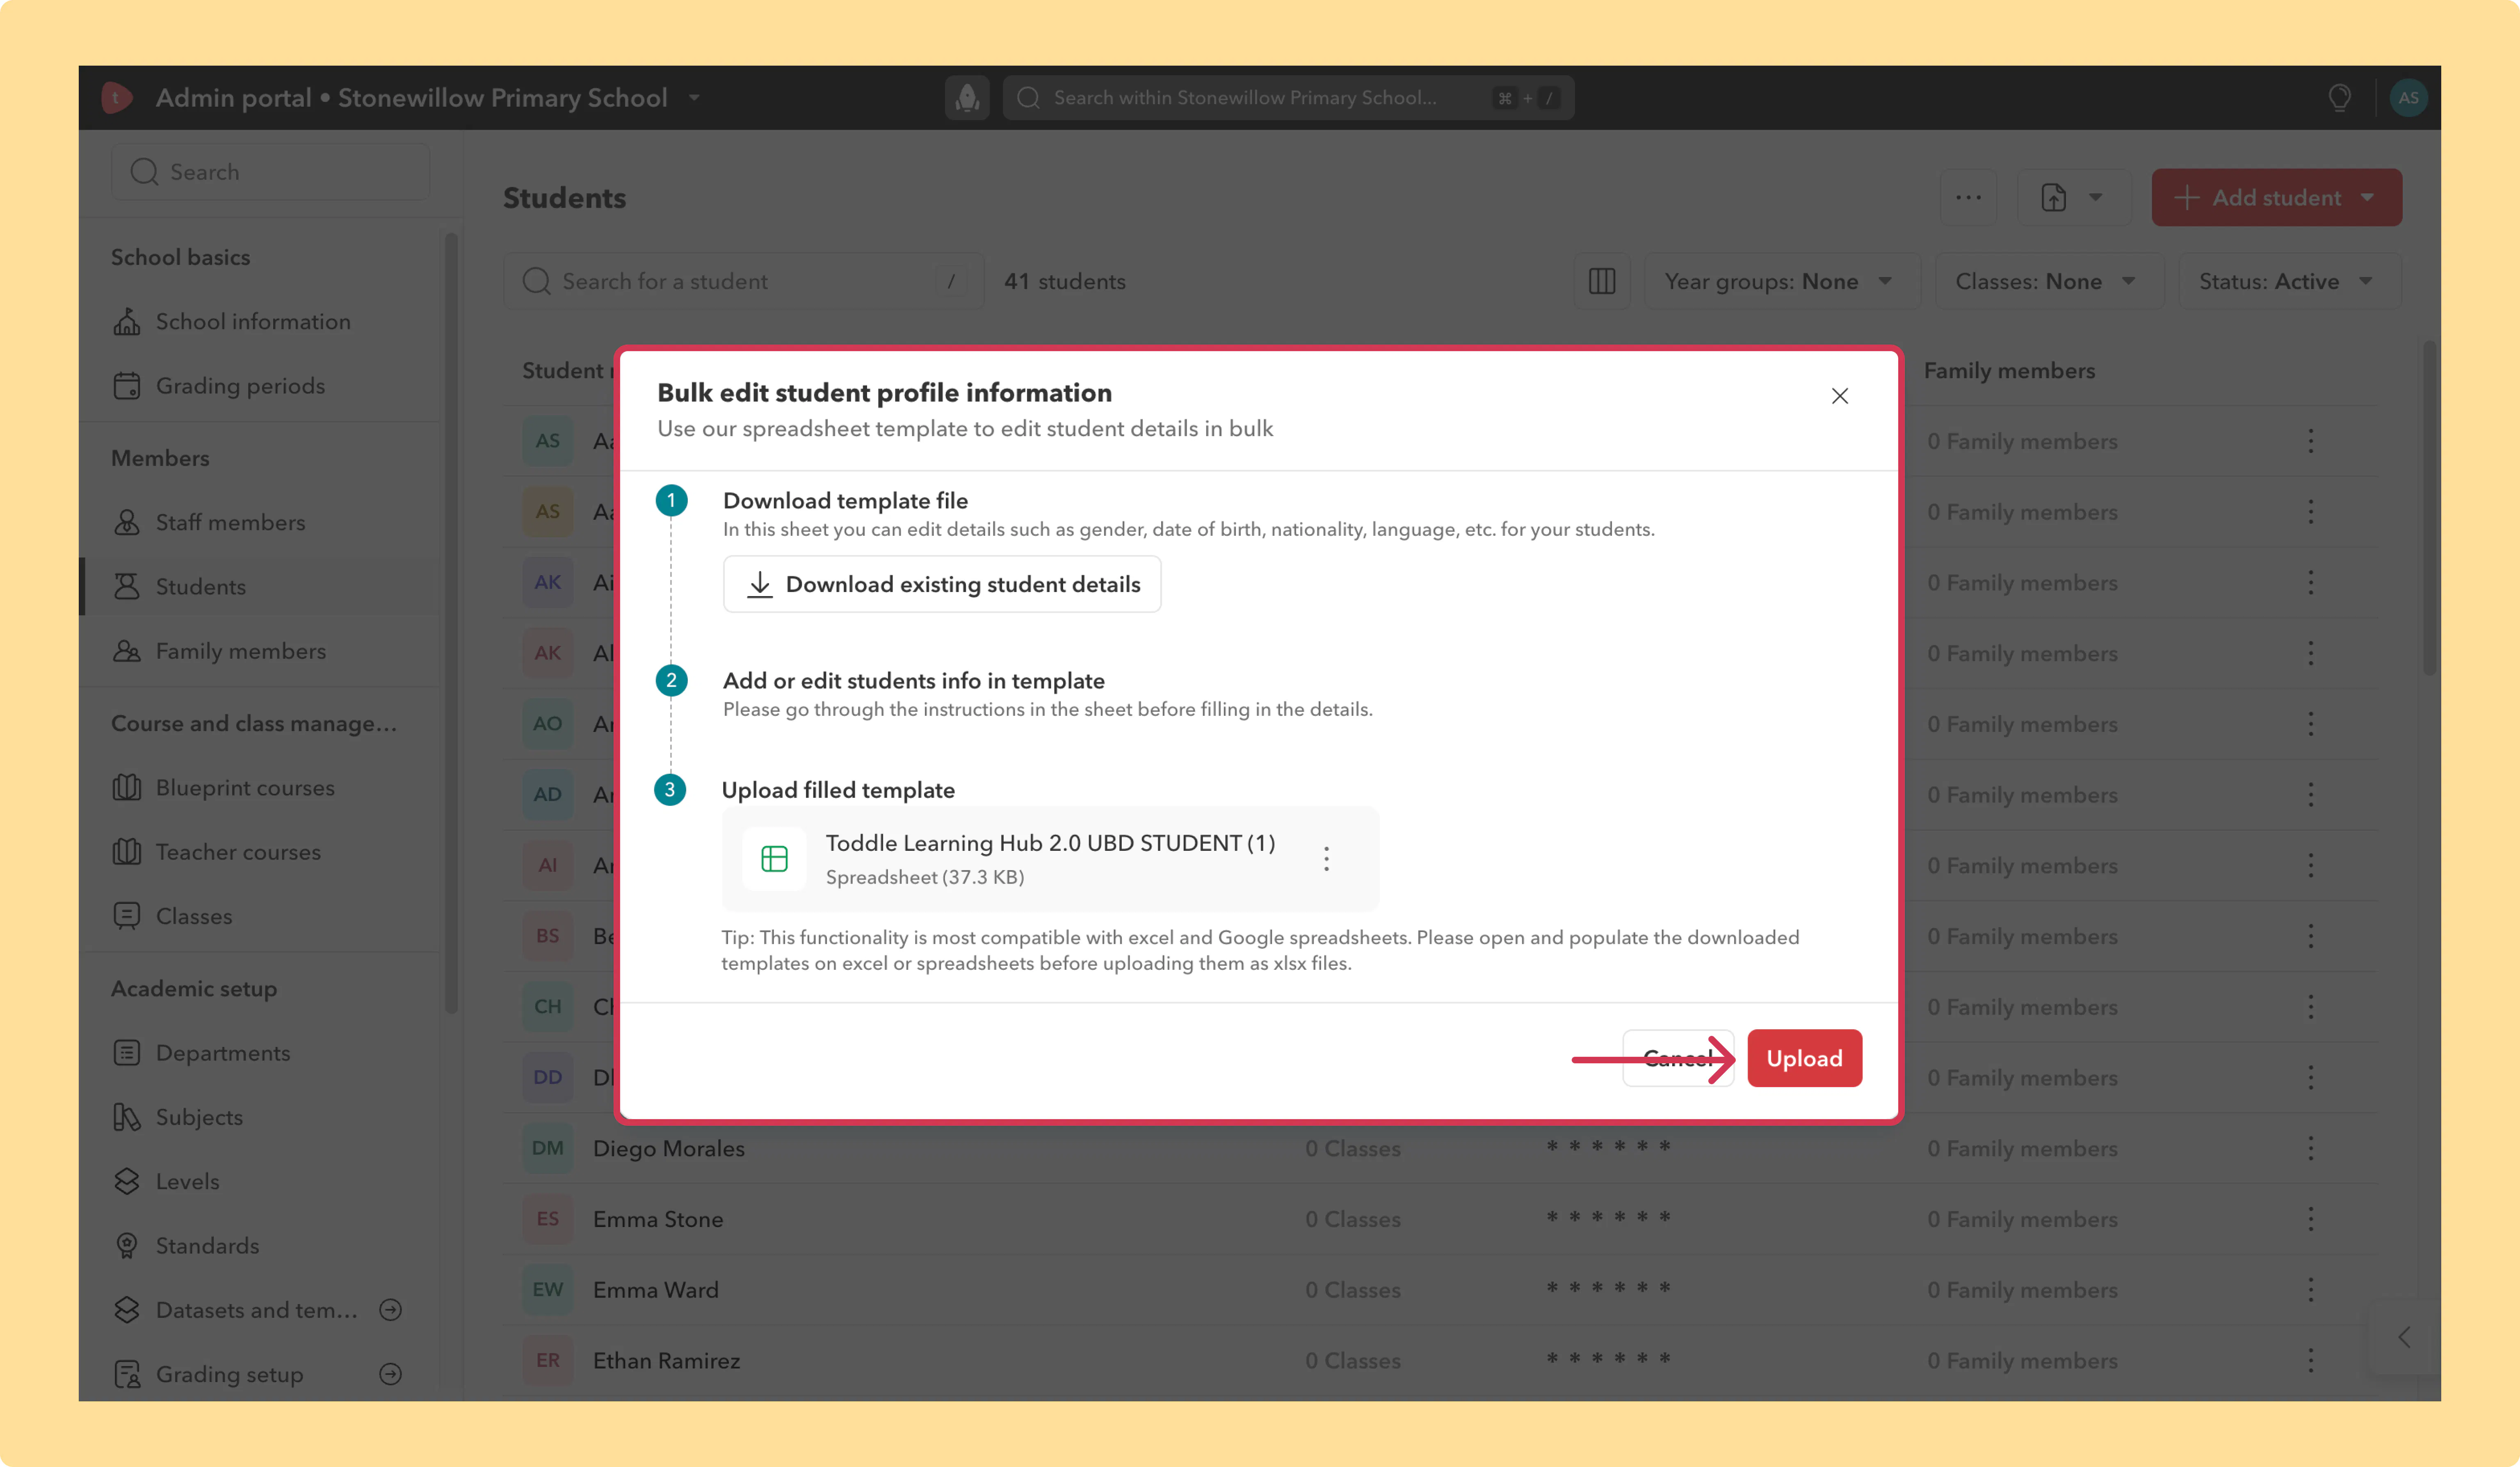
Task: Click the uploaded file name Toddle Learning Hub
Action: (1050, 843)
